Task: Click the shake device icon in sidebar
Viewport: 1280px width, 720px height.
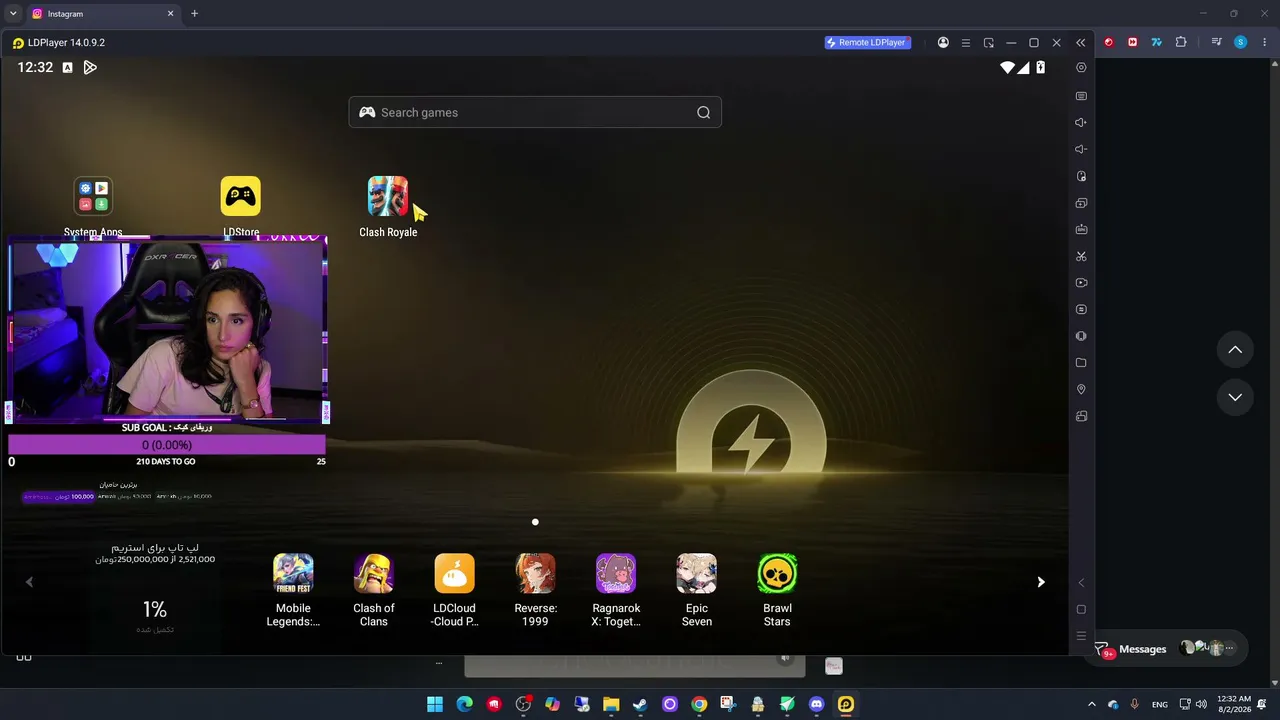Action: coord(1081,336)
